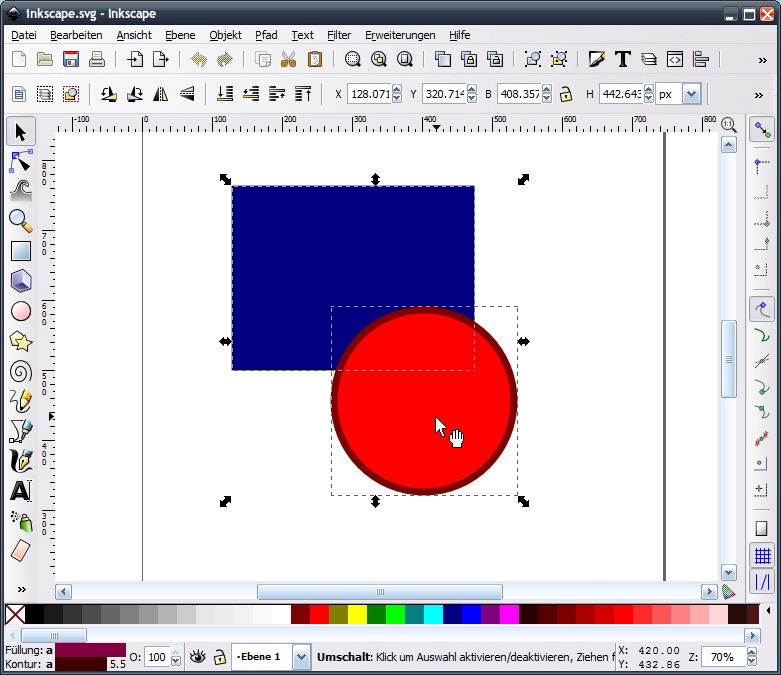Flip selection horizontally icon
Image resolution: width=781 pixels, height=675 pixels.
[x=160, y=94]
